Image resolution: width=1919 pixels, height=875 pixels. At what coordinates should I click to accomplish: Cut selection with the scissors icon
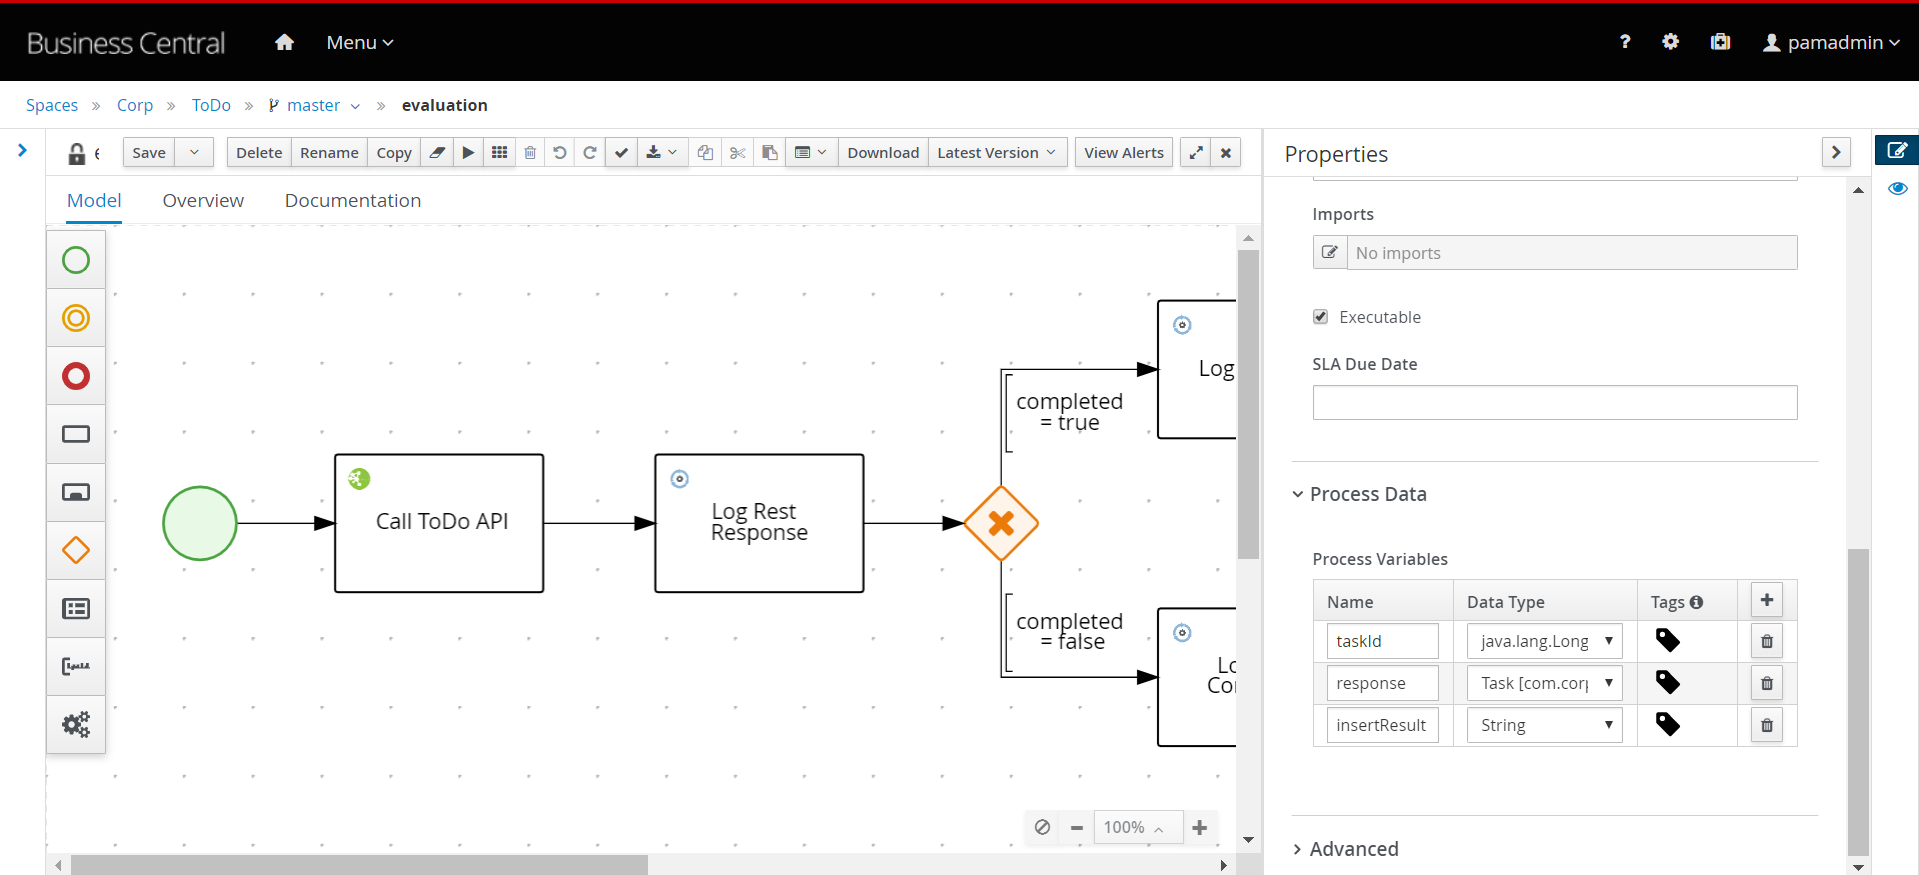coord(737,153)
